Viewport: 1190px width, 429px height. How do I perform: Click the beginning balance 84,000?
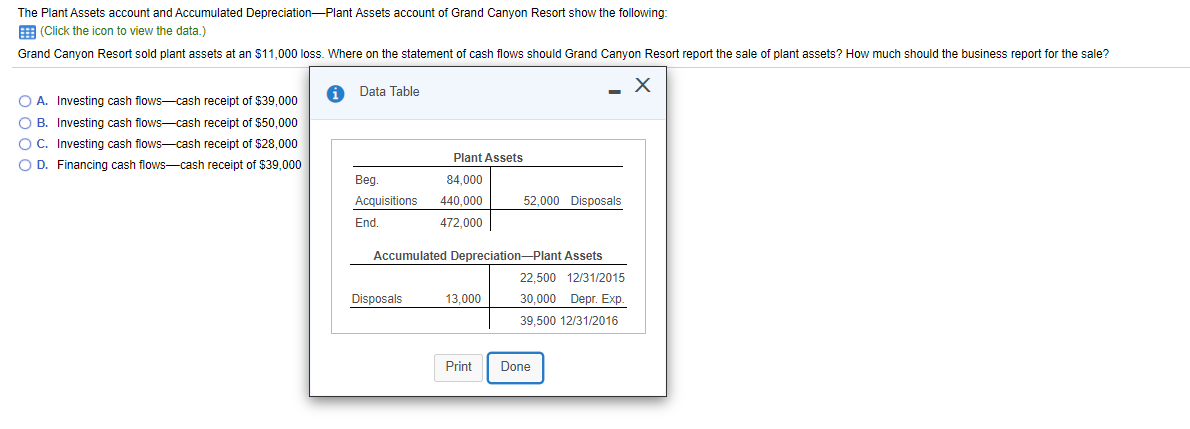tap(464, 180)
